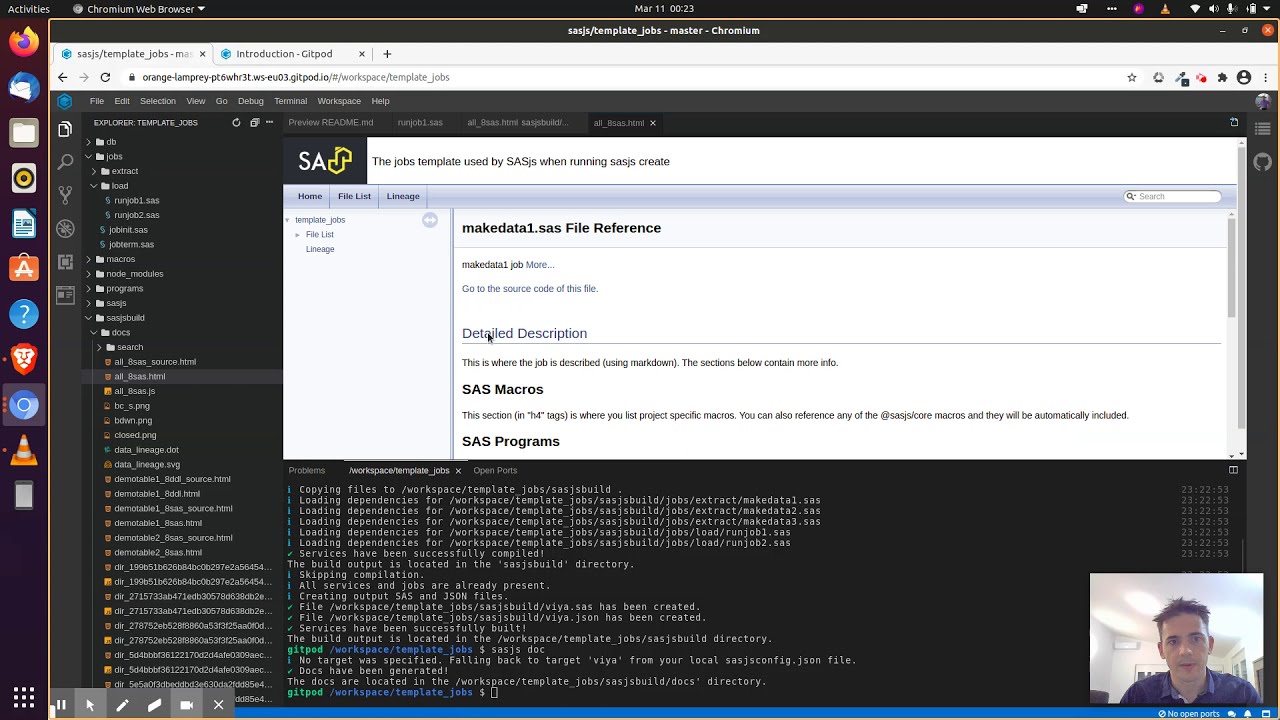Screen dimensions: 1280x720
Task: Open the Extensions view in activity bar
Action: tap(65, 262)
